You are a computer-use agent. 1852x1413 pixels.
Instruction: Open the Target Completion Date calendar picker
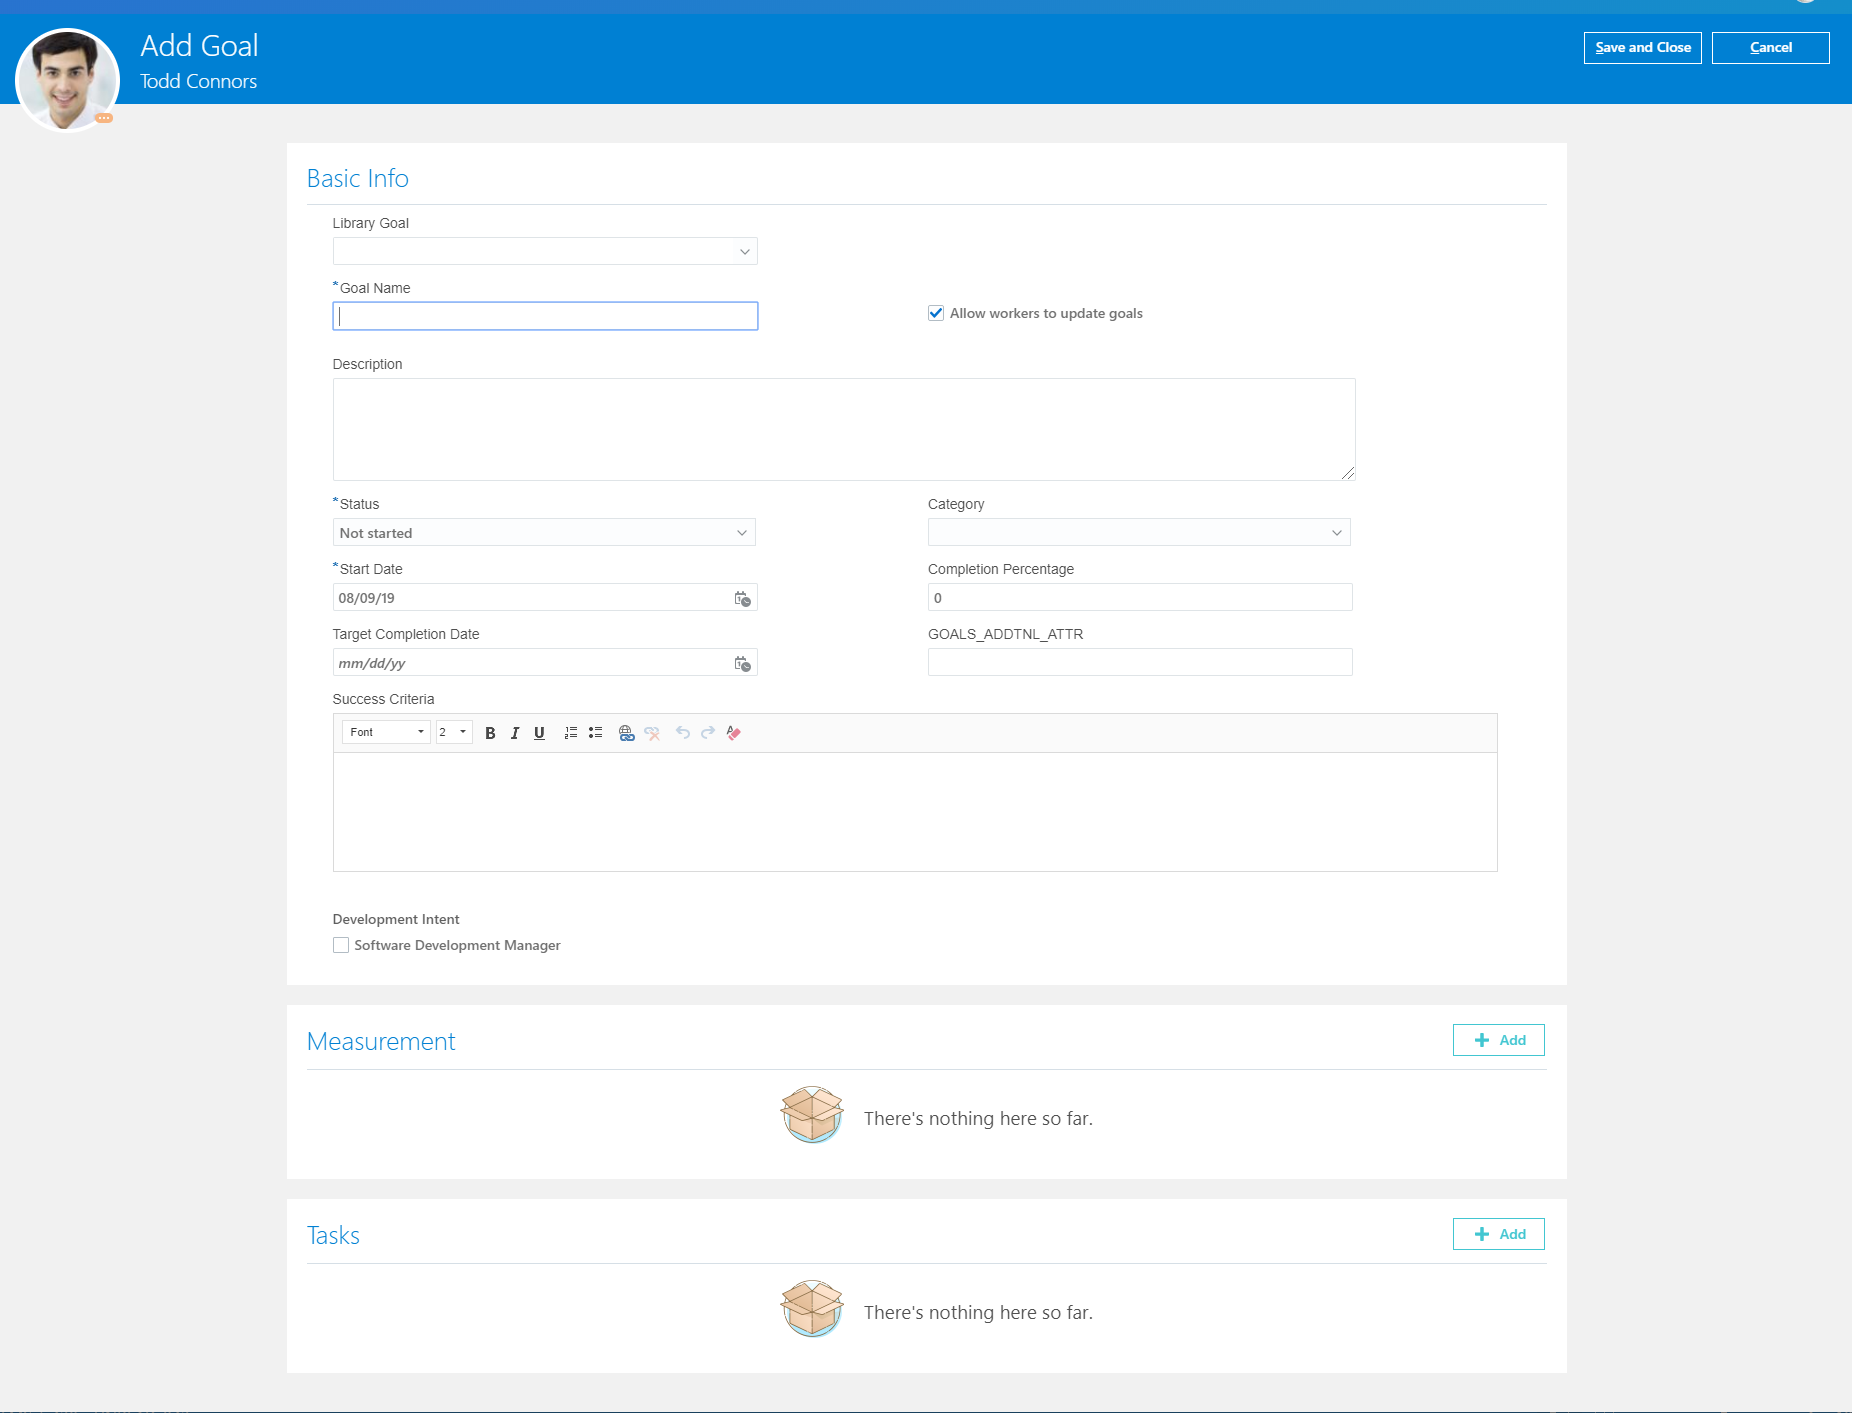click(743, 662)
